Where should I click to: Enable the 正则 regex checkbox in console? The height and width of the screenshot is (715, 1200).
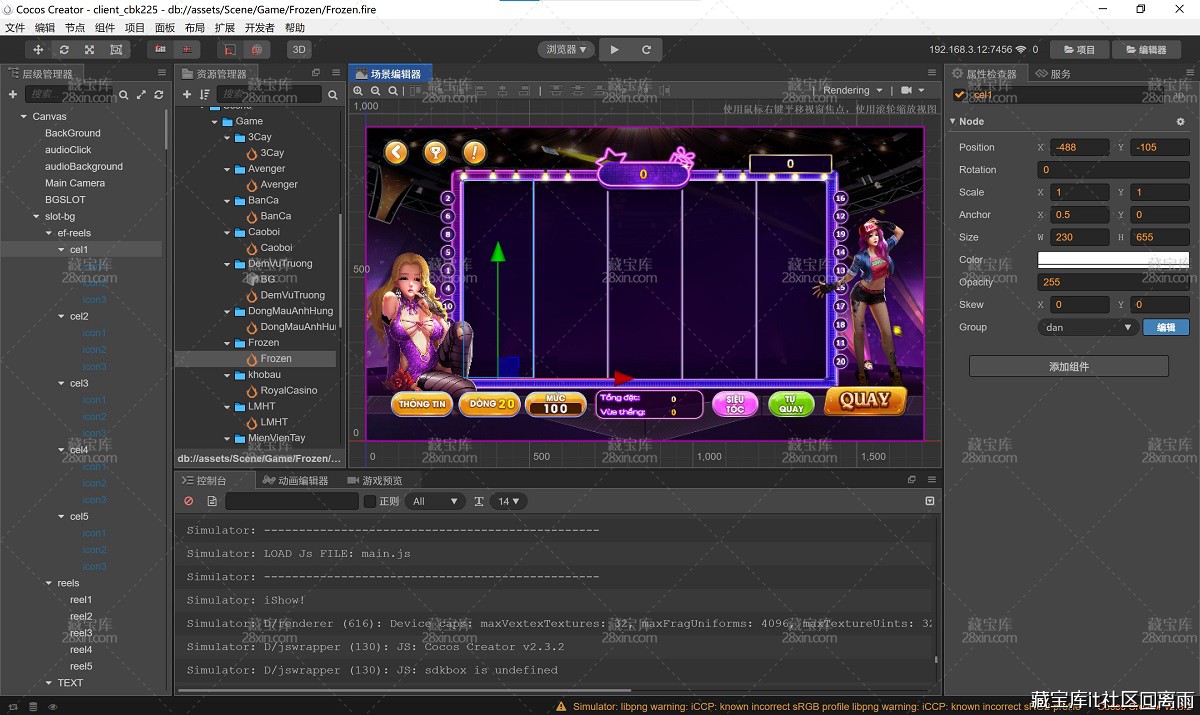pos(370,501)
